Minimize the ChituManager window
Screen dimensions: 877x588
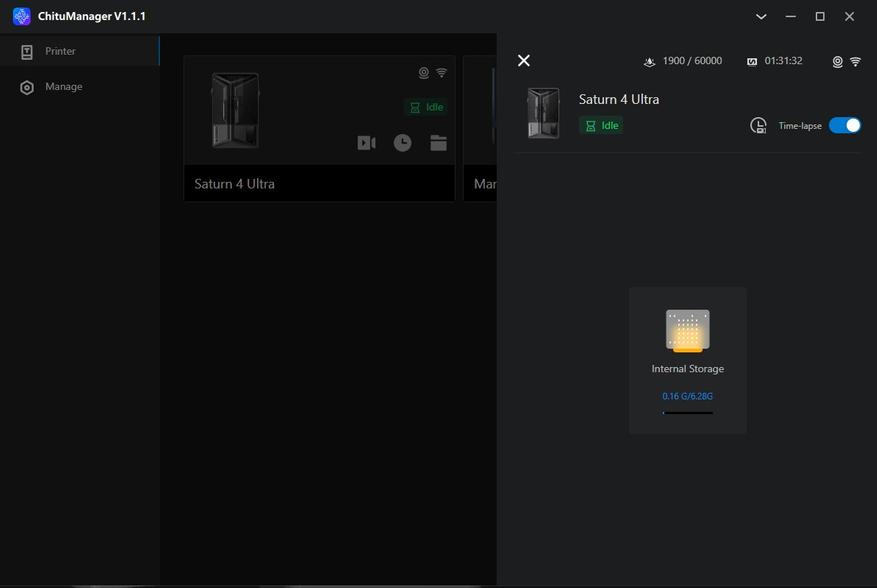(x=790, y=16)
